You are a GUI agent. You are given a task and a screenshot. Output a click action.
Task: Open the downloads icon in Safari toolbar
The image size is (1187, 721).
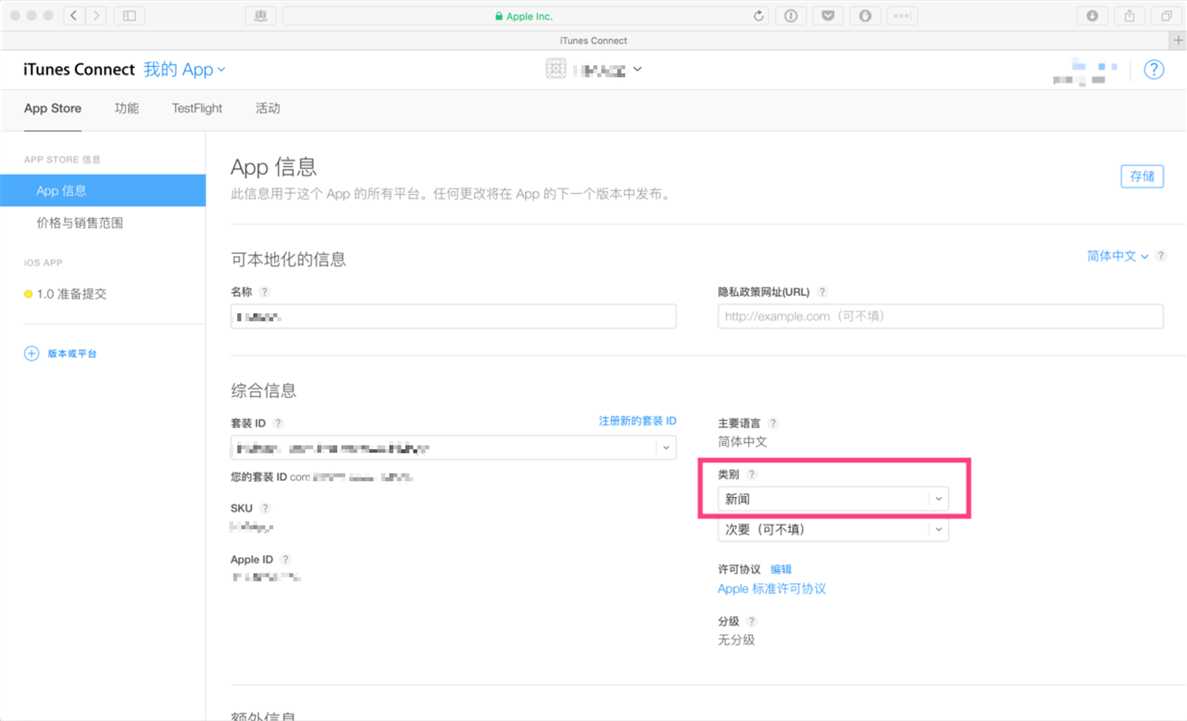pos(1092,15)
